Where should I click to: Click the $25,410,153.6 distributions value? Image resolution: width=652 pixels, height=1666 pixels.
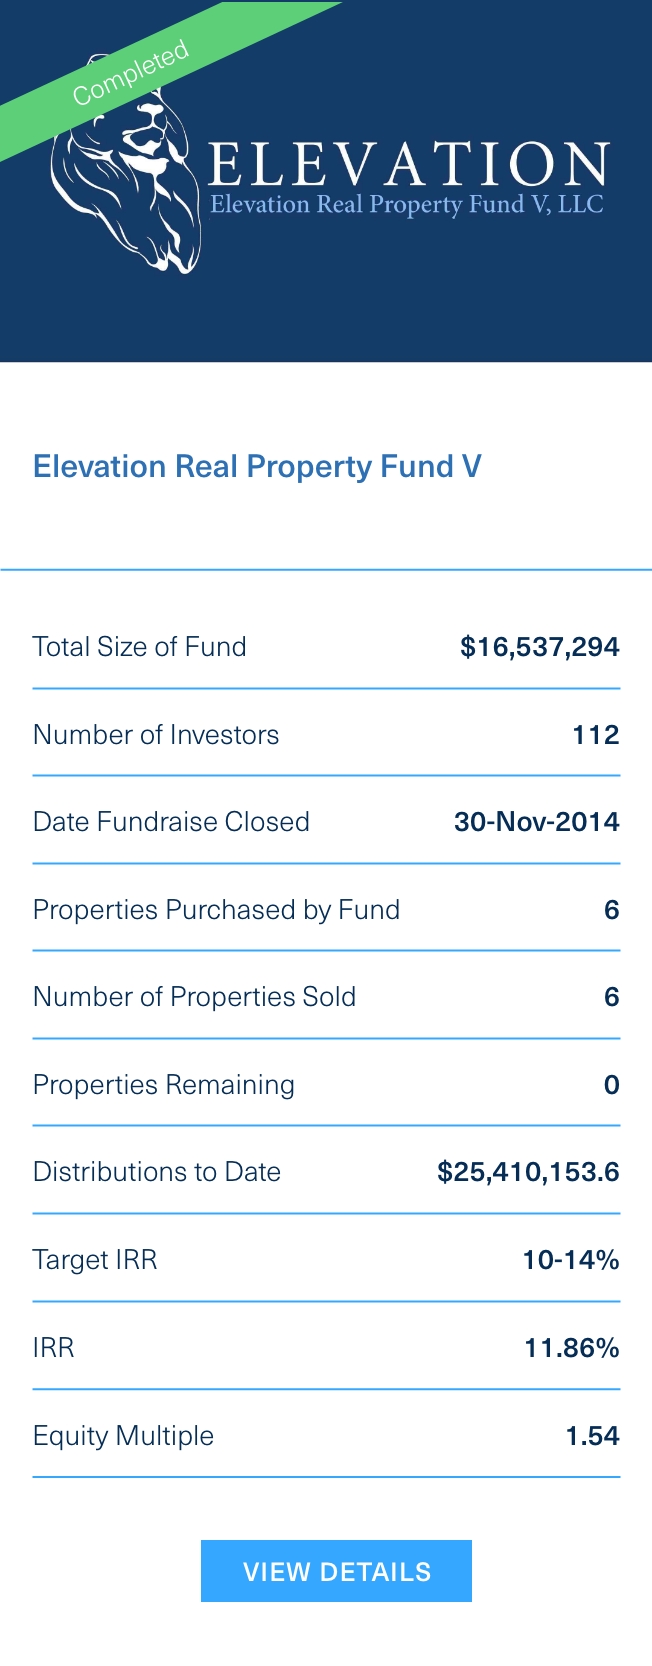pyautogui.click(x=528, y=1172)
